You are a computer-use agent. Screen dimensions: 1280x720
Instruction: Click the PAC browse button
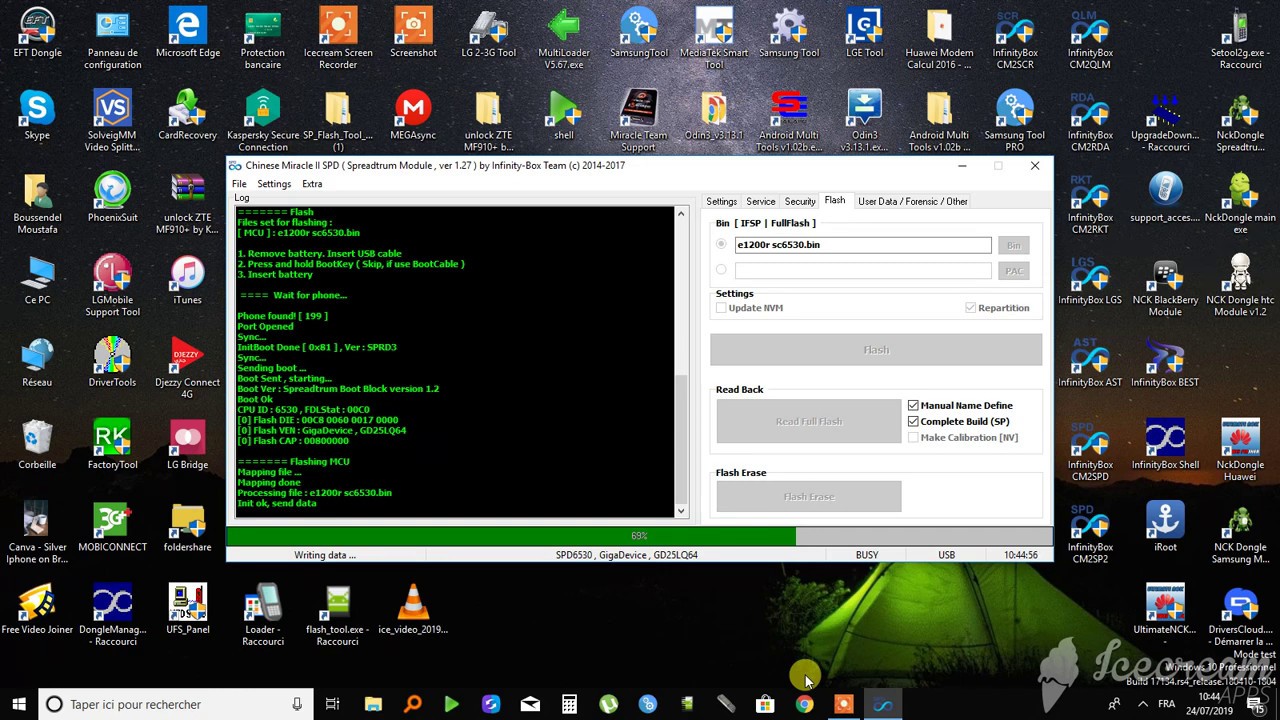pos(1013,271)
